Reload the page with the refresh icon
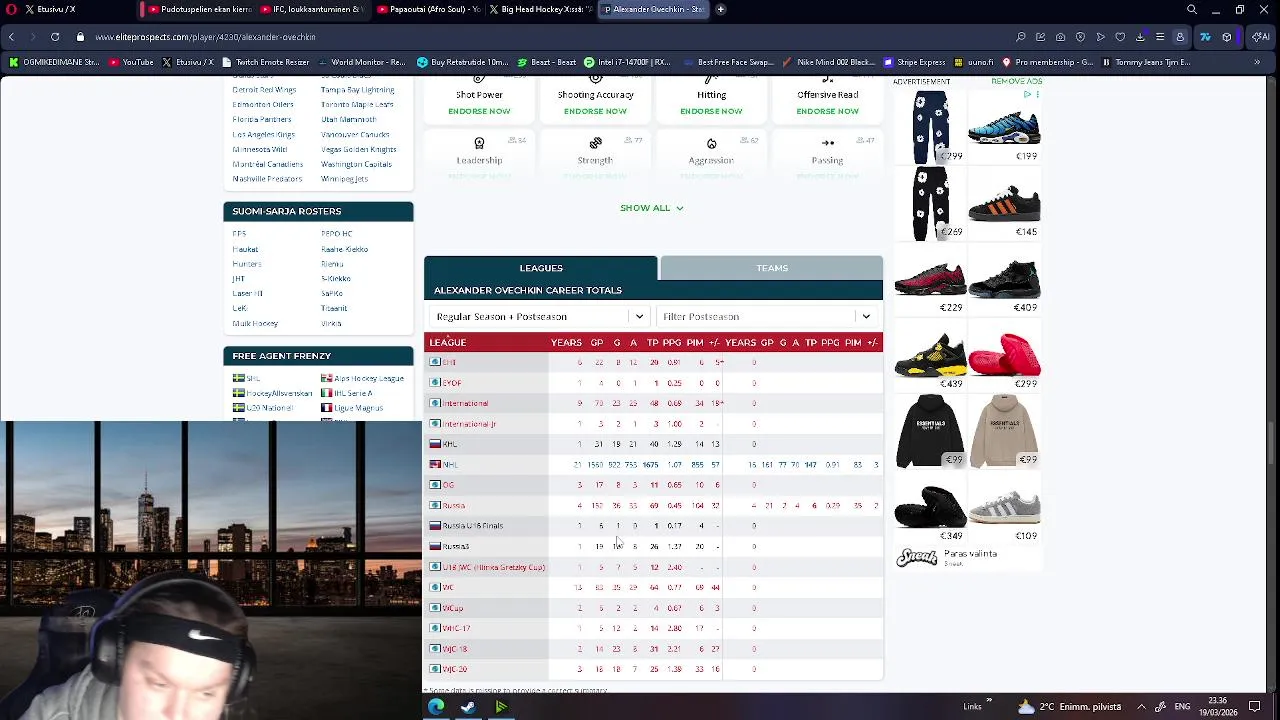 (x=55, y=37)
